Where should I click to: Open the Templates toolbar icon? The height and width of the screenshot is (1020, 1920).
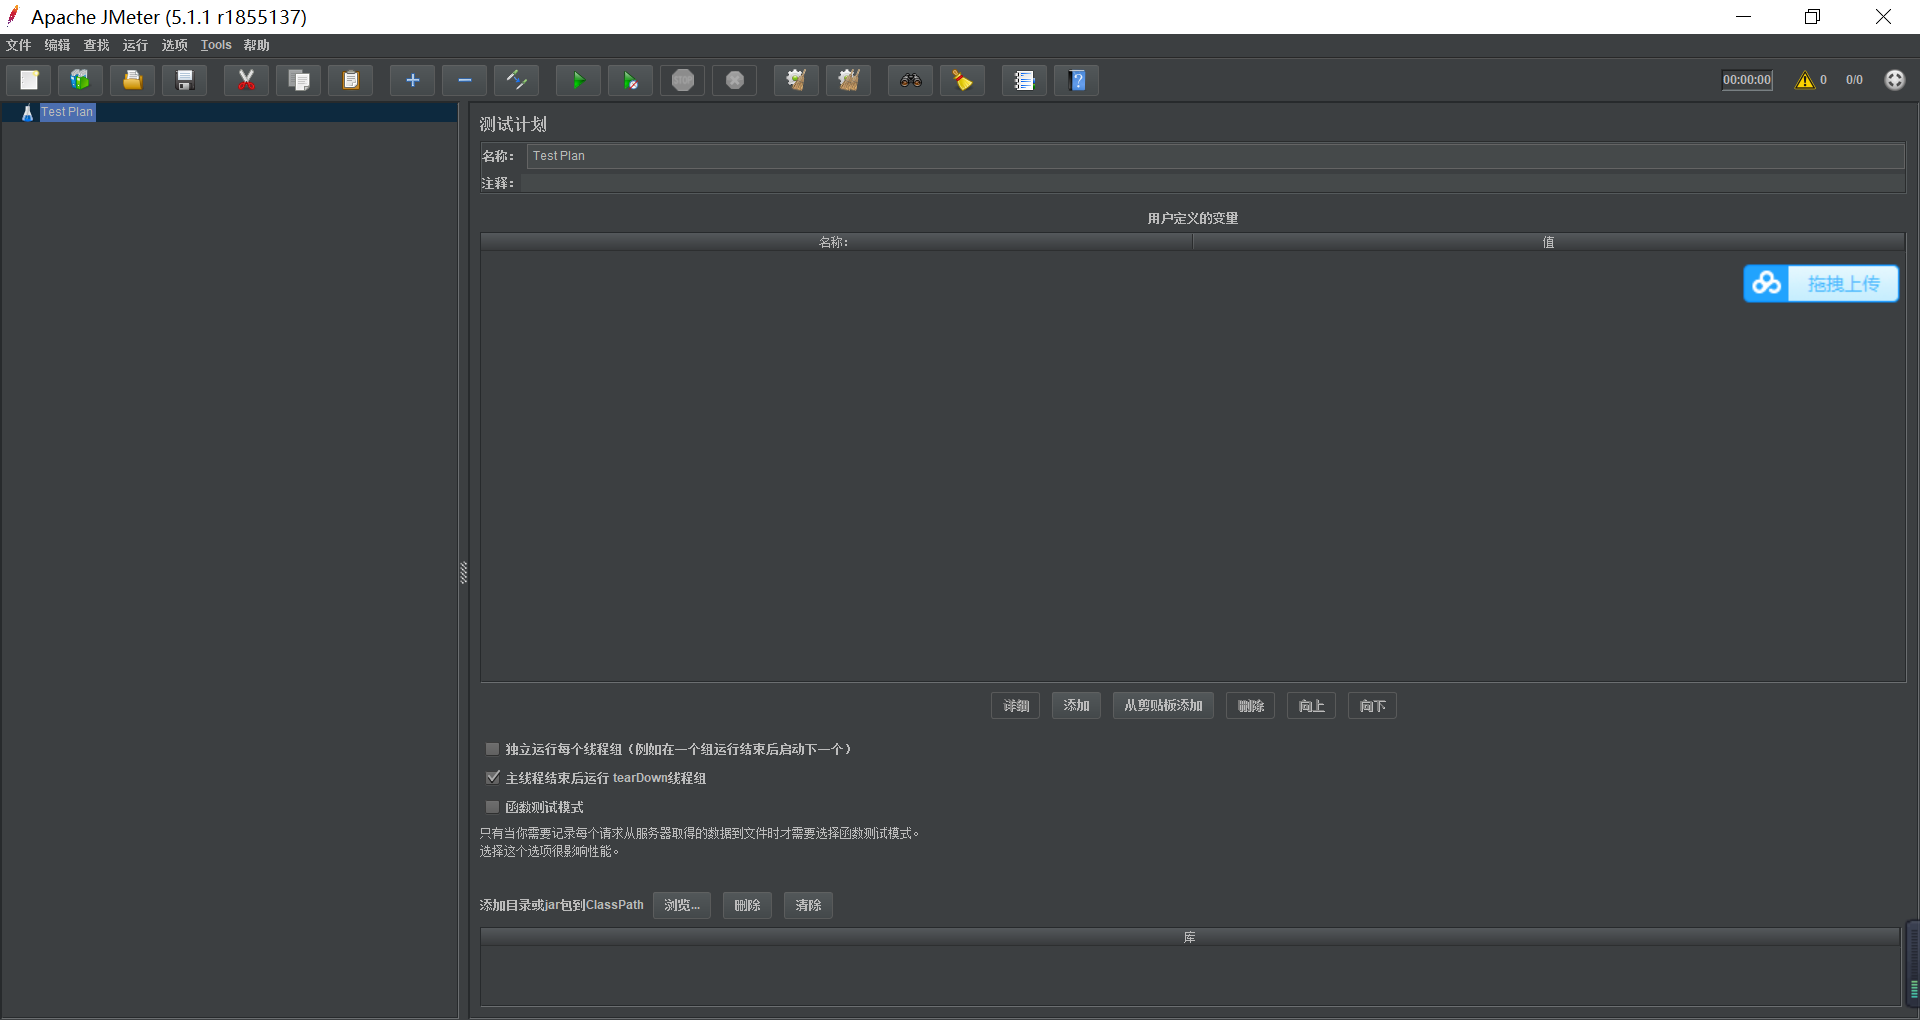coord(80,80)
